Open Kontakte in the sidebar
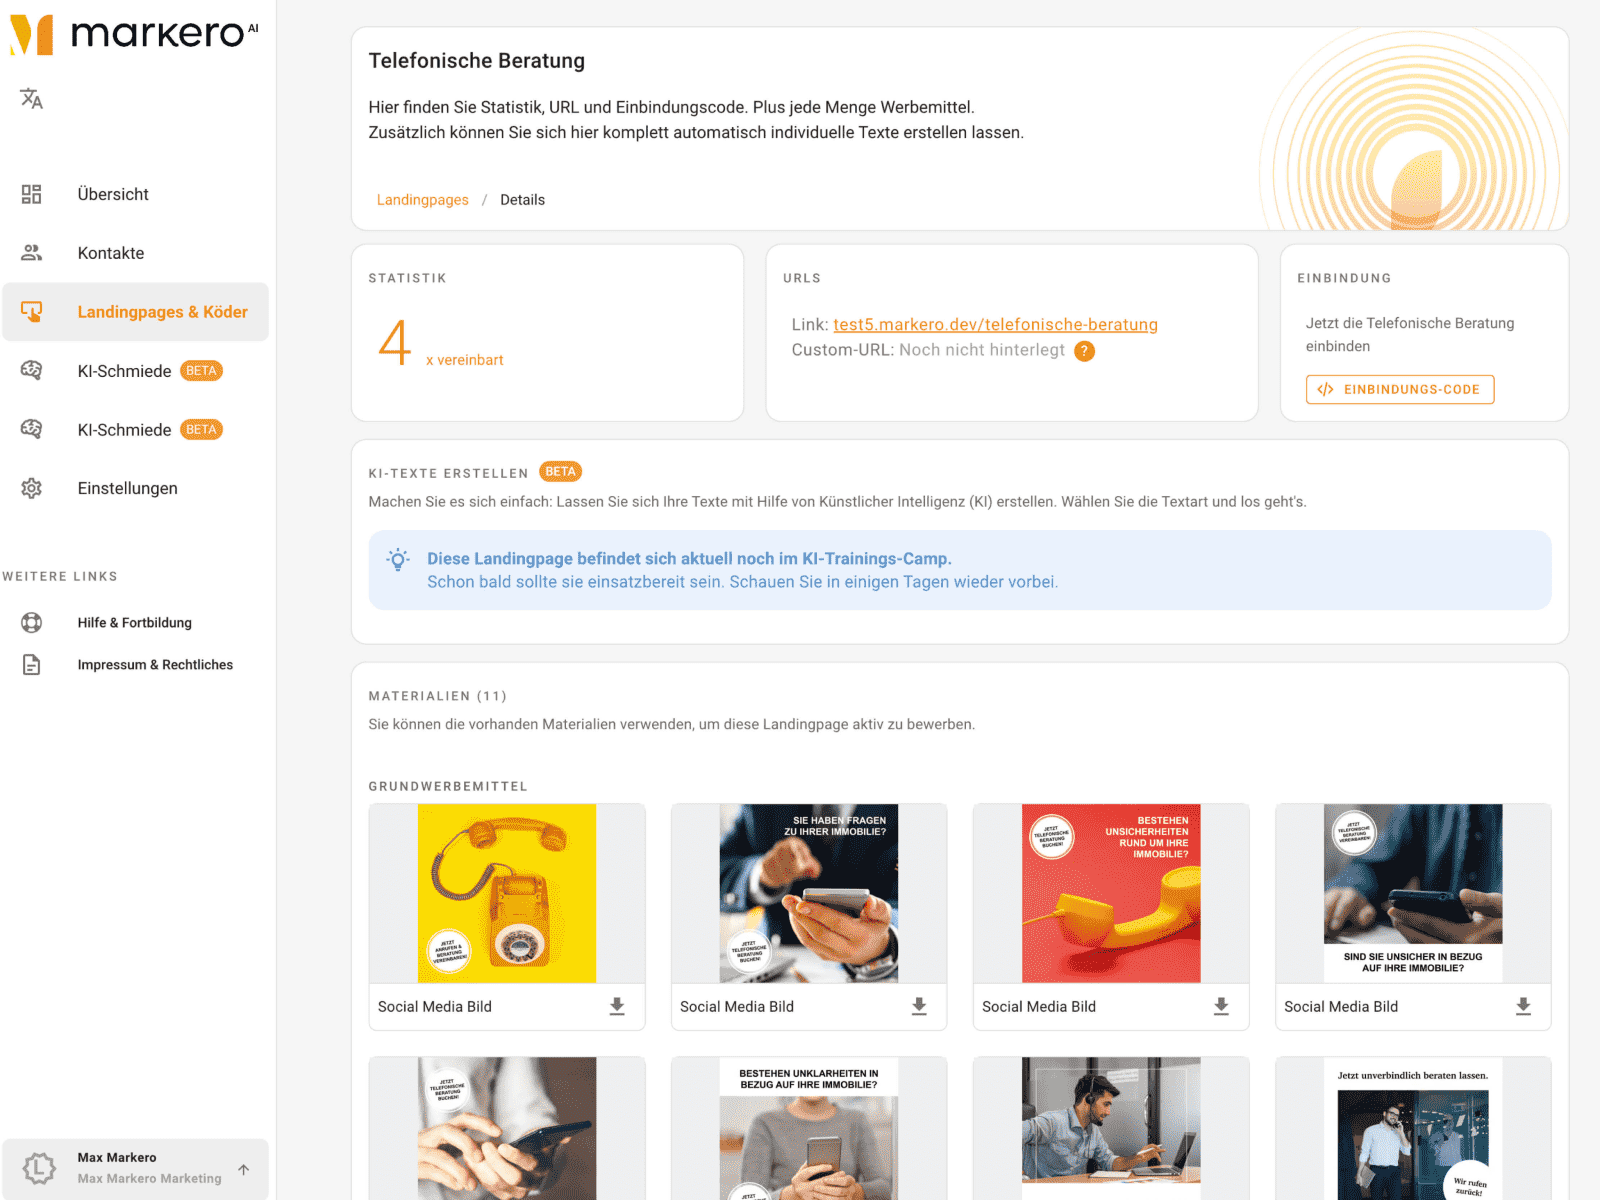 click(x=135, y=253)
